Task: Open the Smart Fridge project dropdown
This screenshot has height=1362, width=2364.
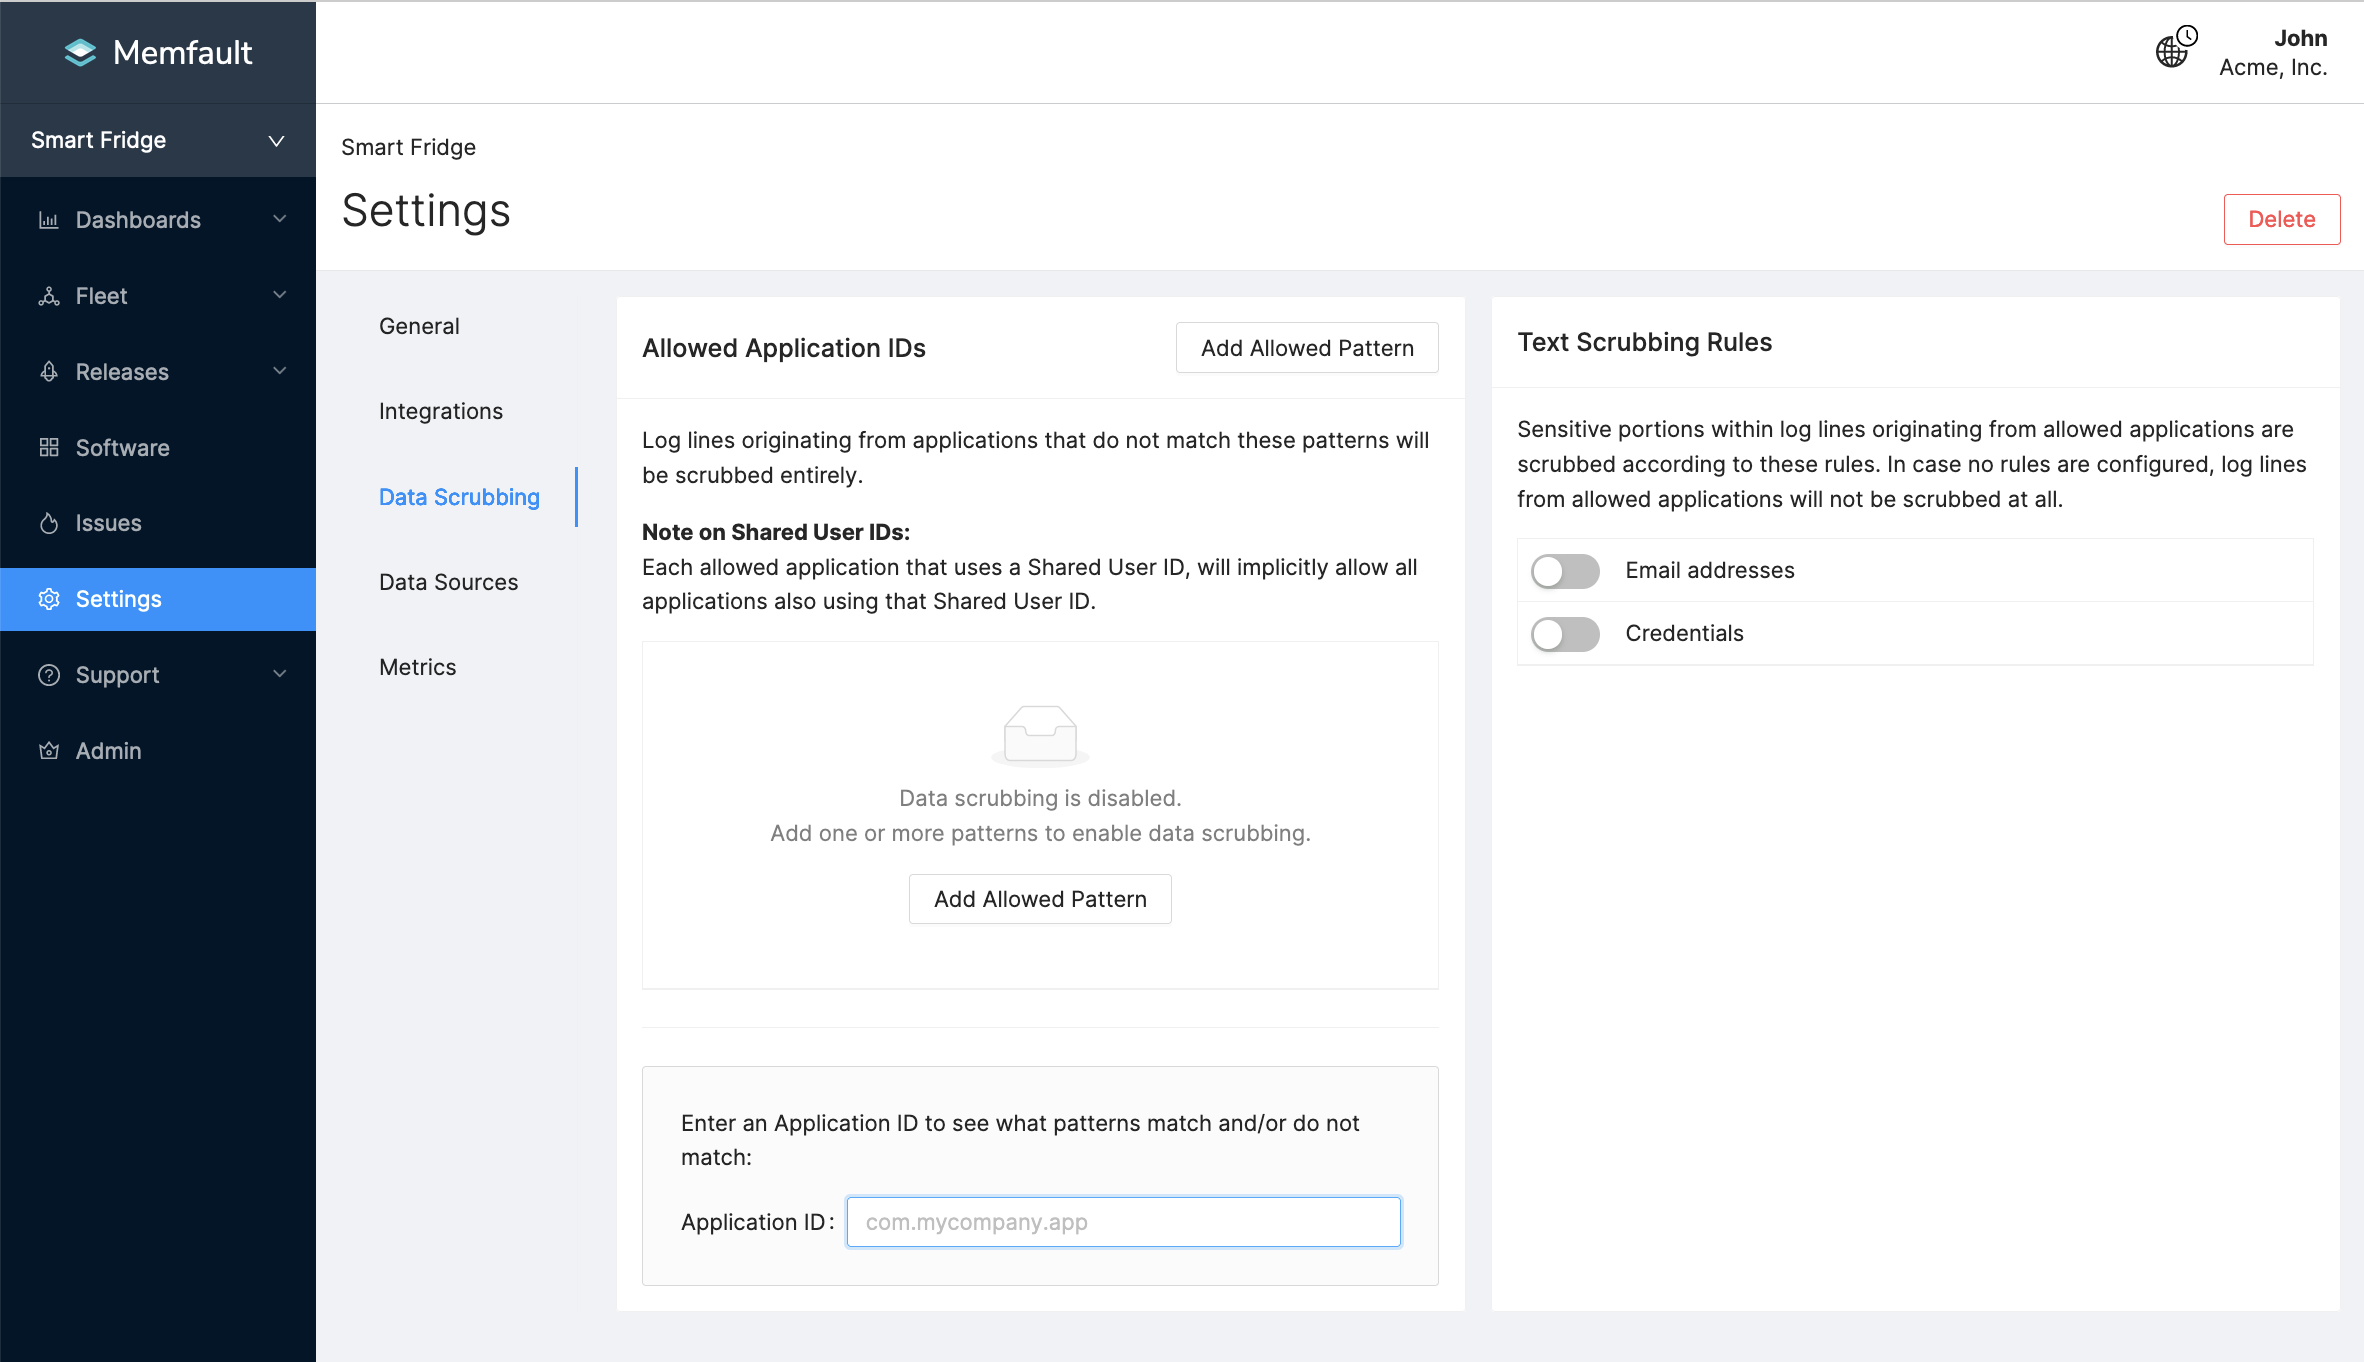Action: [157, 140]
